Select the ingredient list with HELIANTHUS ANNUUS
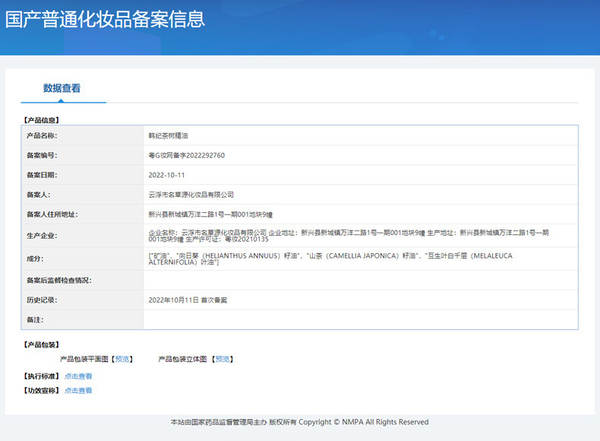Image resolution: width=600 pixels, height=441 pixels. (x=330, y=259)
